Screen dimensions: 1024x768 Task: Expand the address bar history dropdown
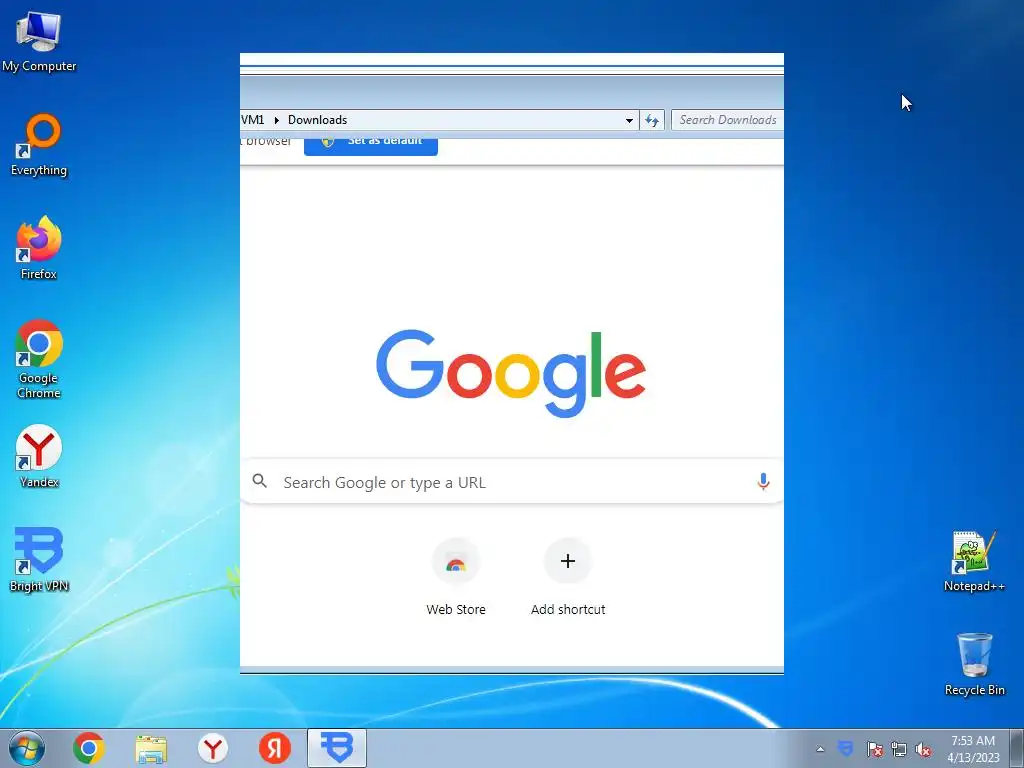pos(629,120)
